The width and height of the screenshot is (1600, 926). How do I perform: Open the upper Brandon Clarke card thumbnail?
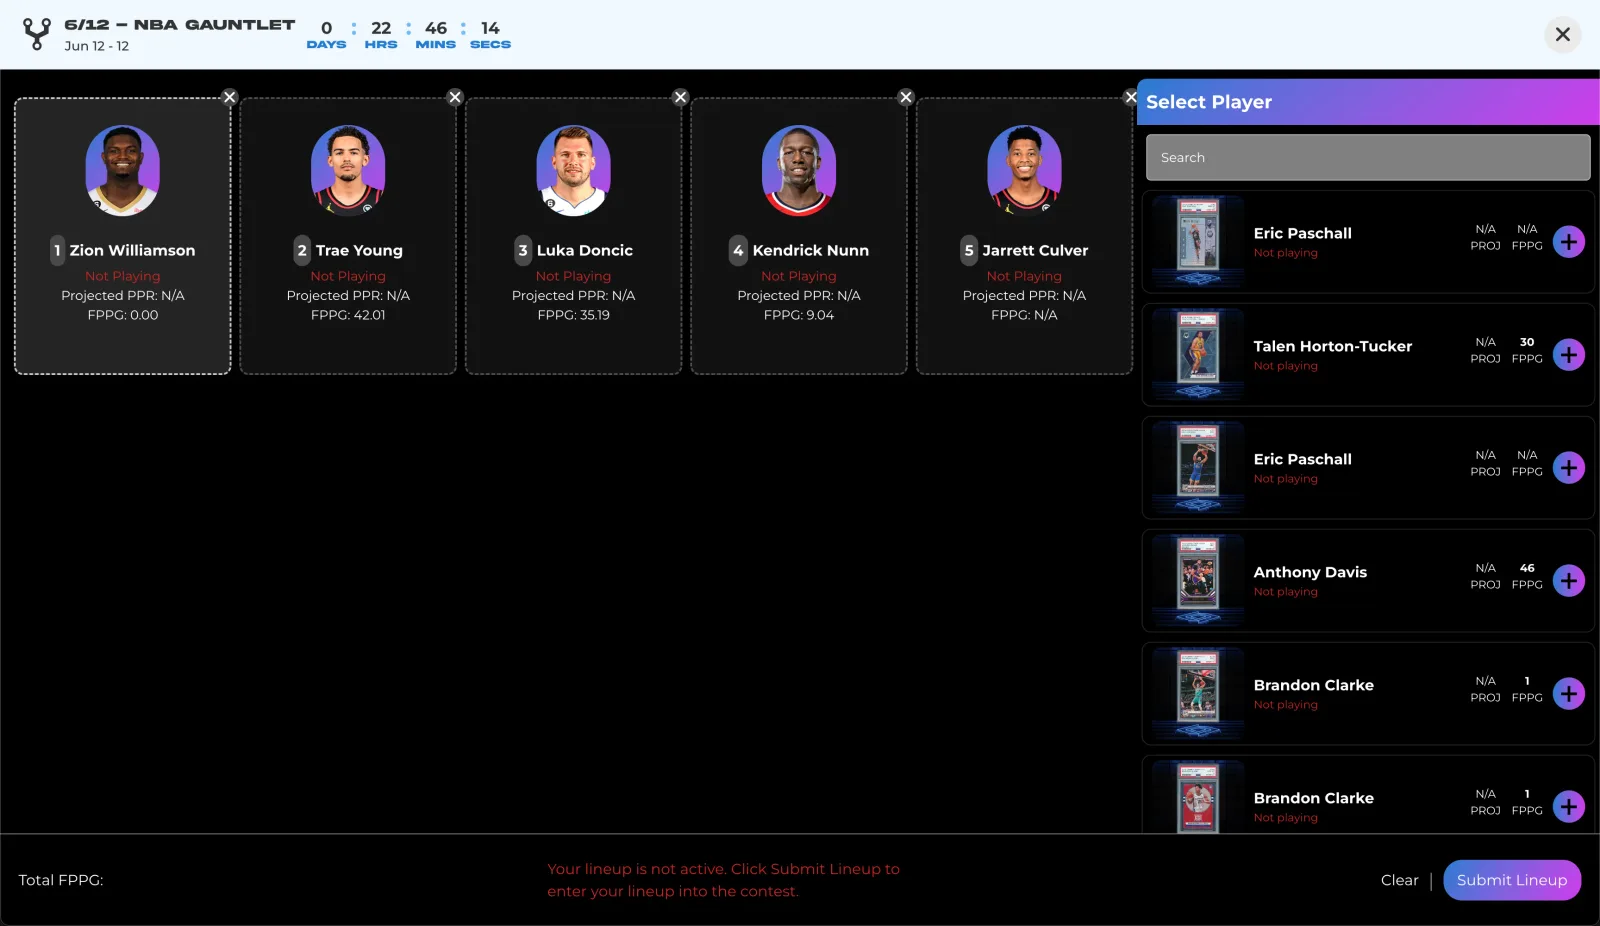(1198, 692)
